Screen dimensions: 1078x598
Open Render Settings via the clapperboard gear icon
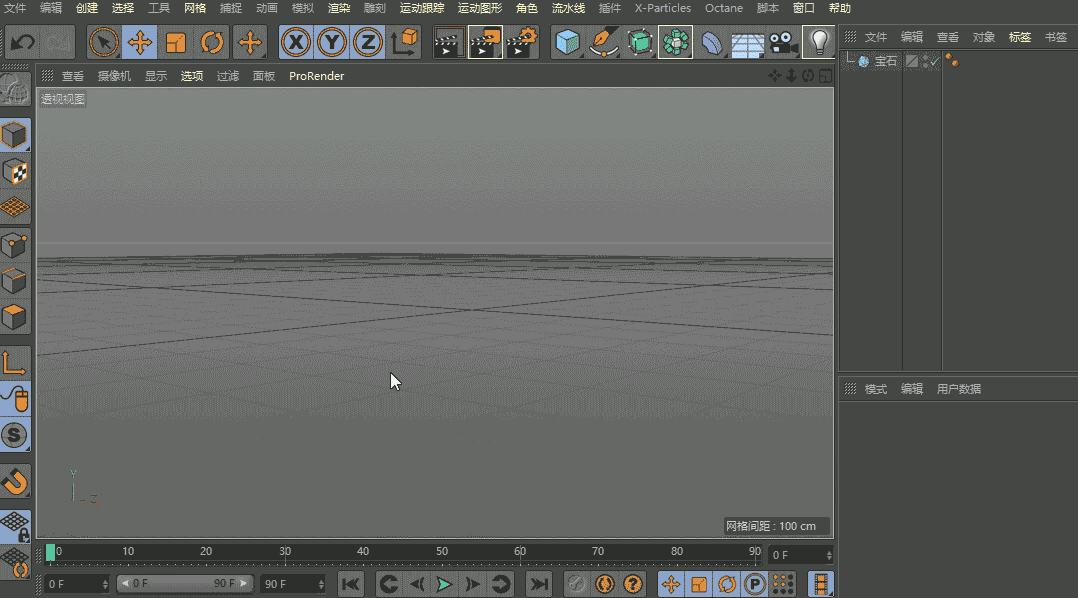520,42
